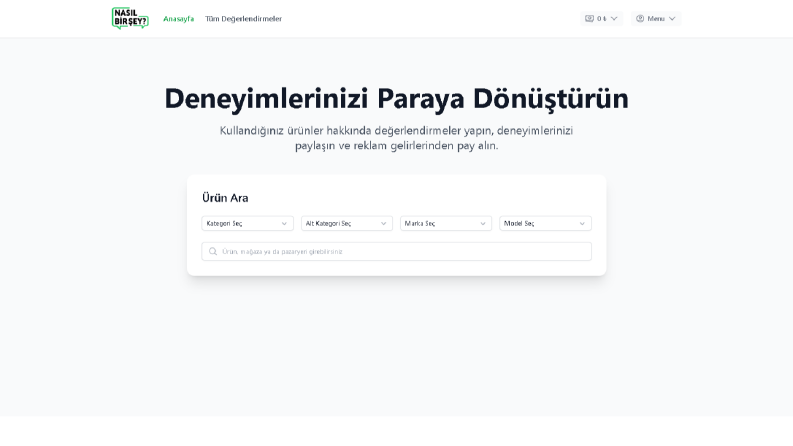Open the Menu dropdown
This screenshot has height=446, width=793.
(656, 19)
